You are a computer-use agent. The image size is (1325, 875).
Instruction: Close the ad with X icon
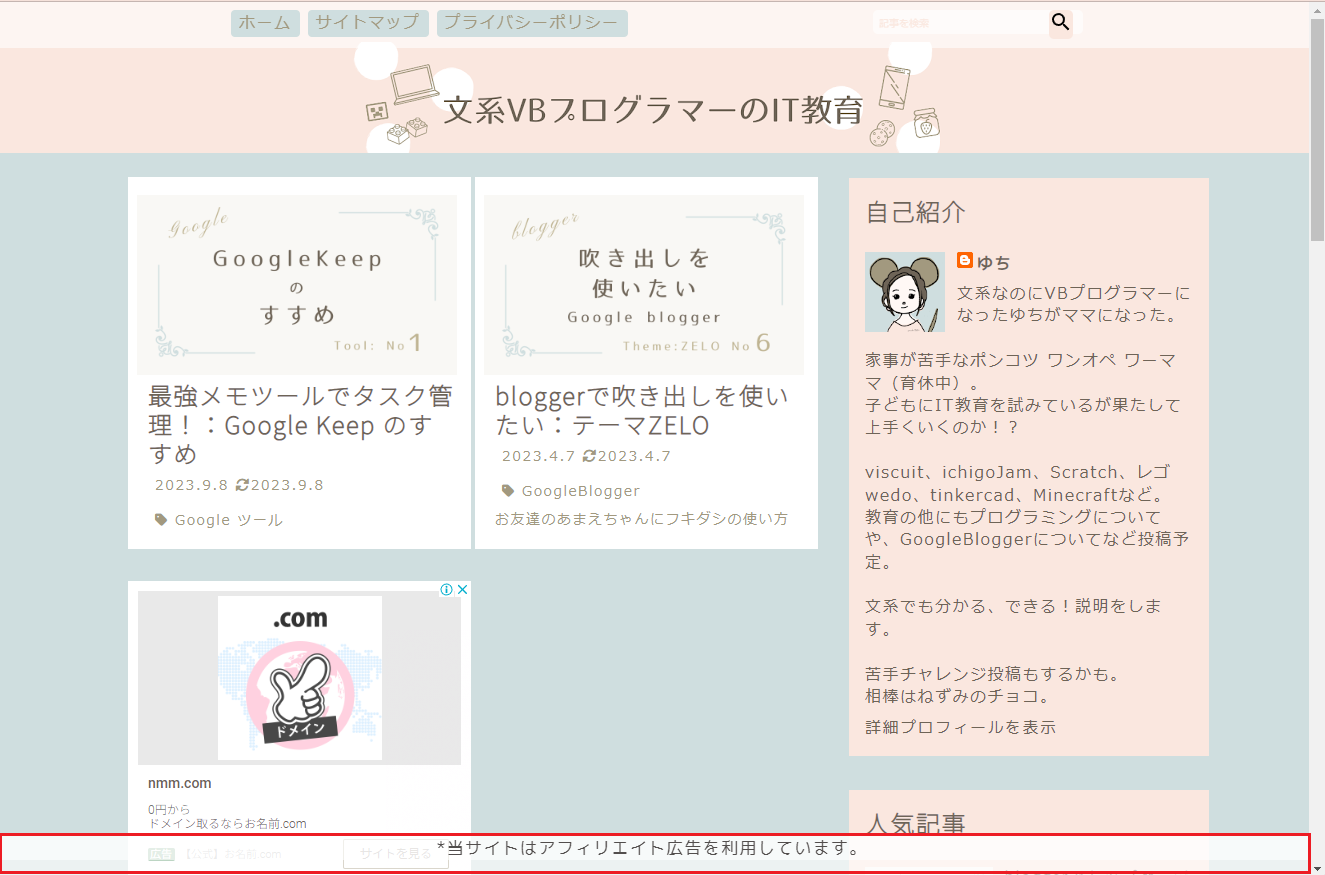point(463,589)
